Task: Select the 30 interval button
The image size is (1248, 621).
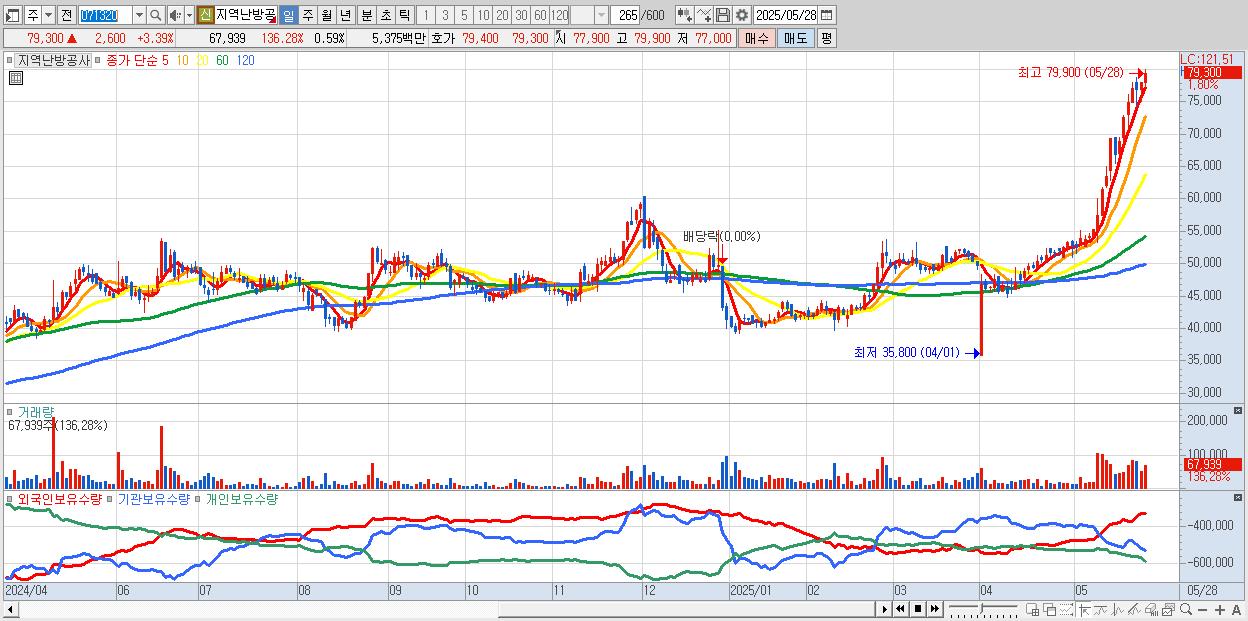Action: (521, 15)
